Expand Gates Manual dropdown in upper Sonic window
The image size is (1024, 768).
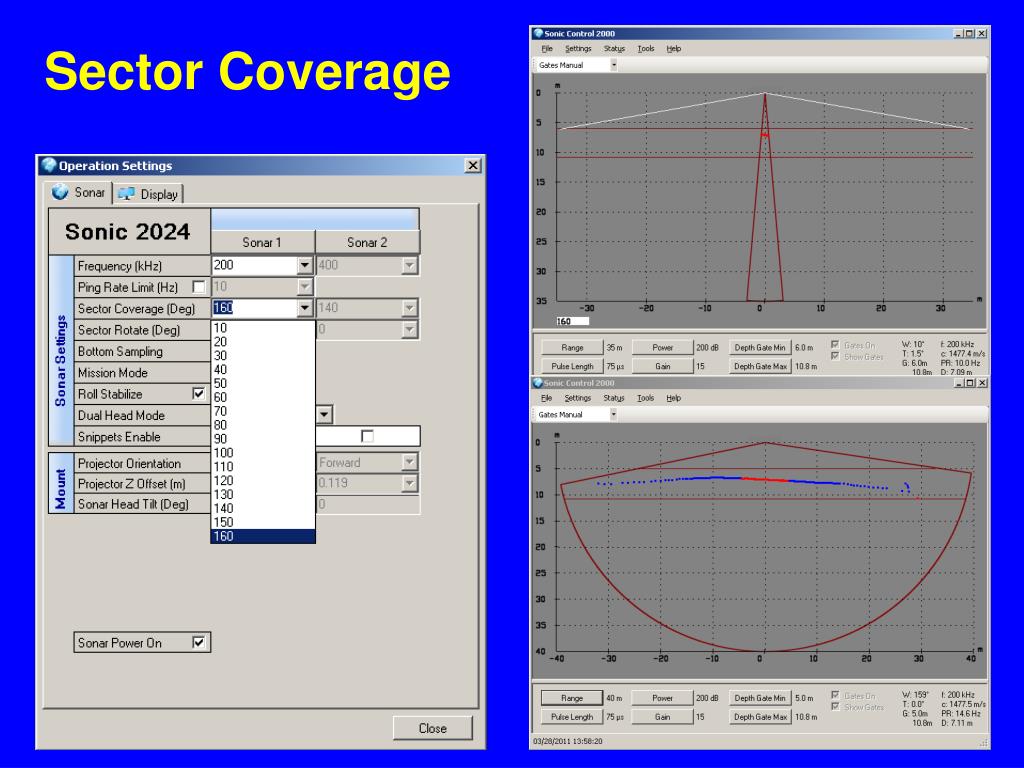(613, 65)
